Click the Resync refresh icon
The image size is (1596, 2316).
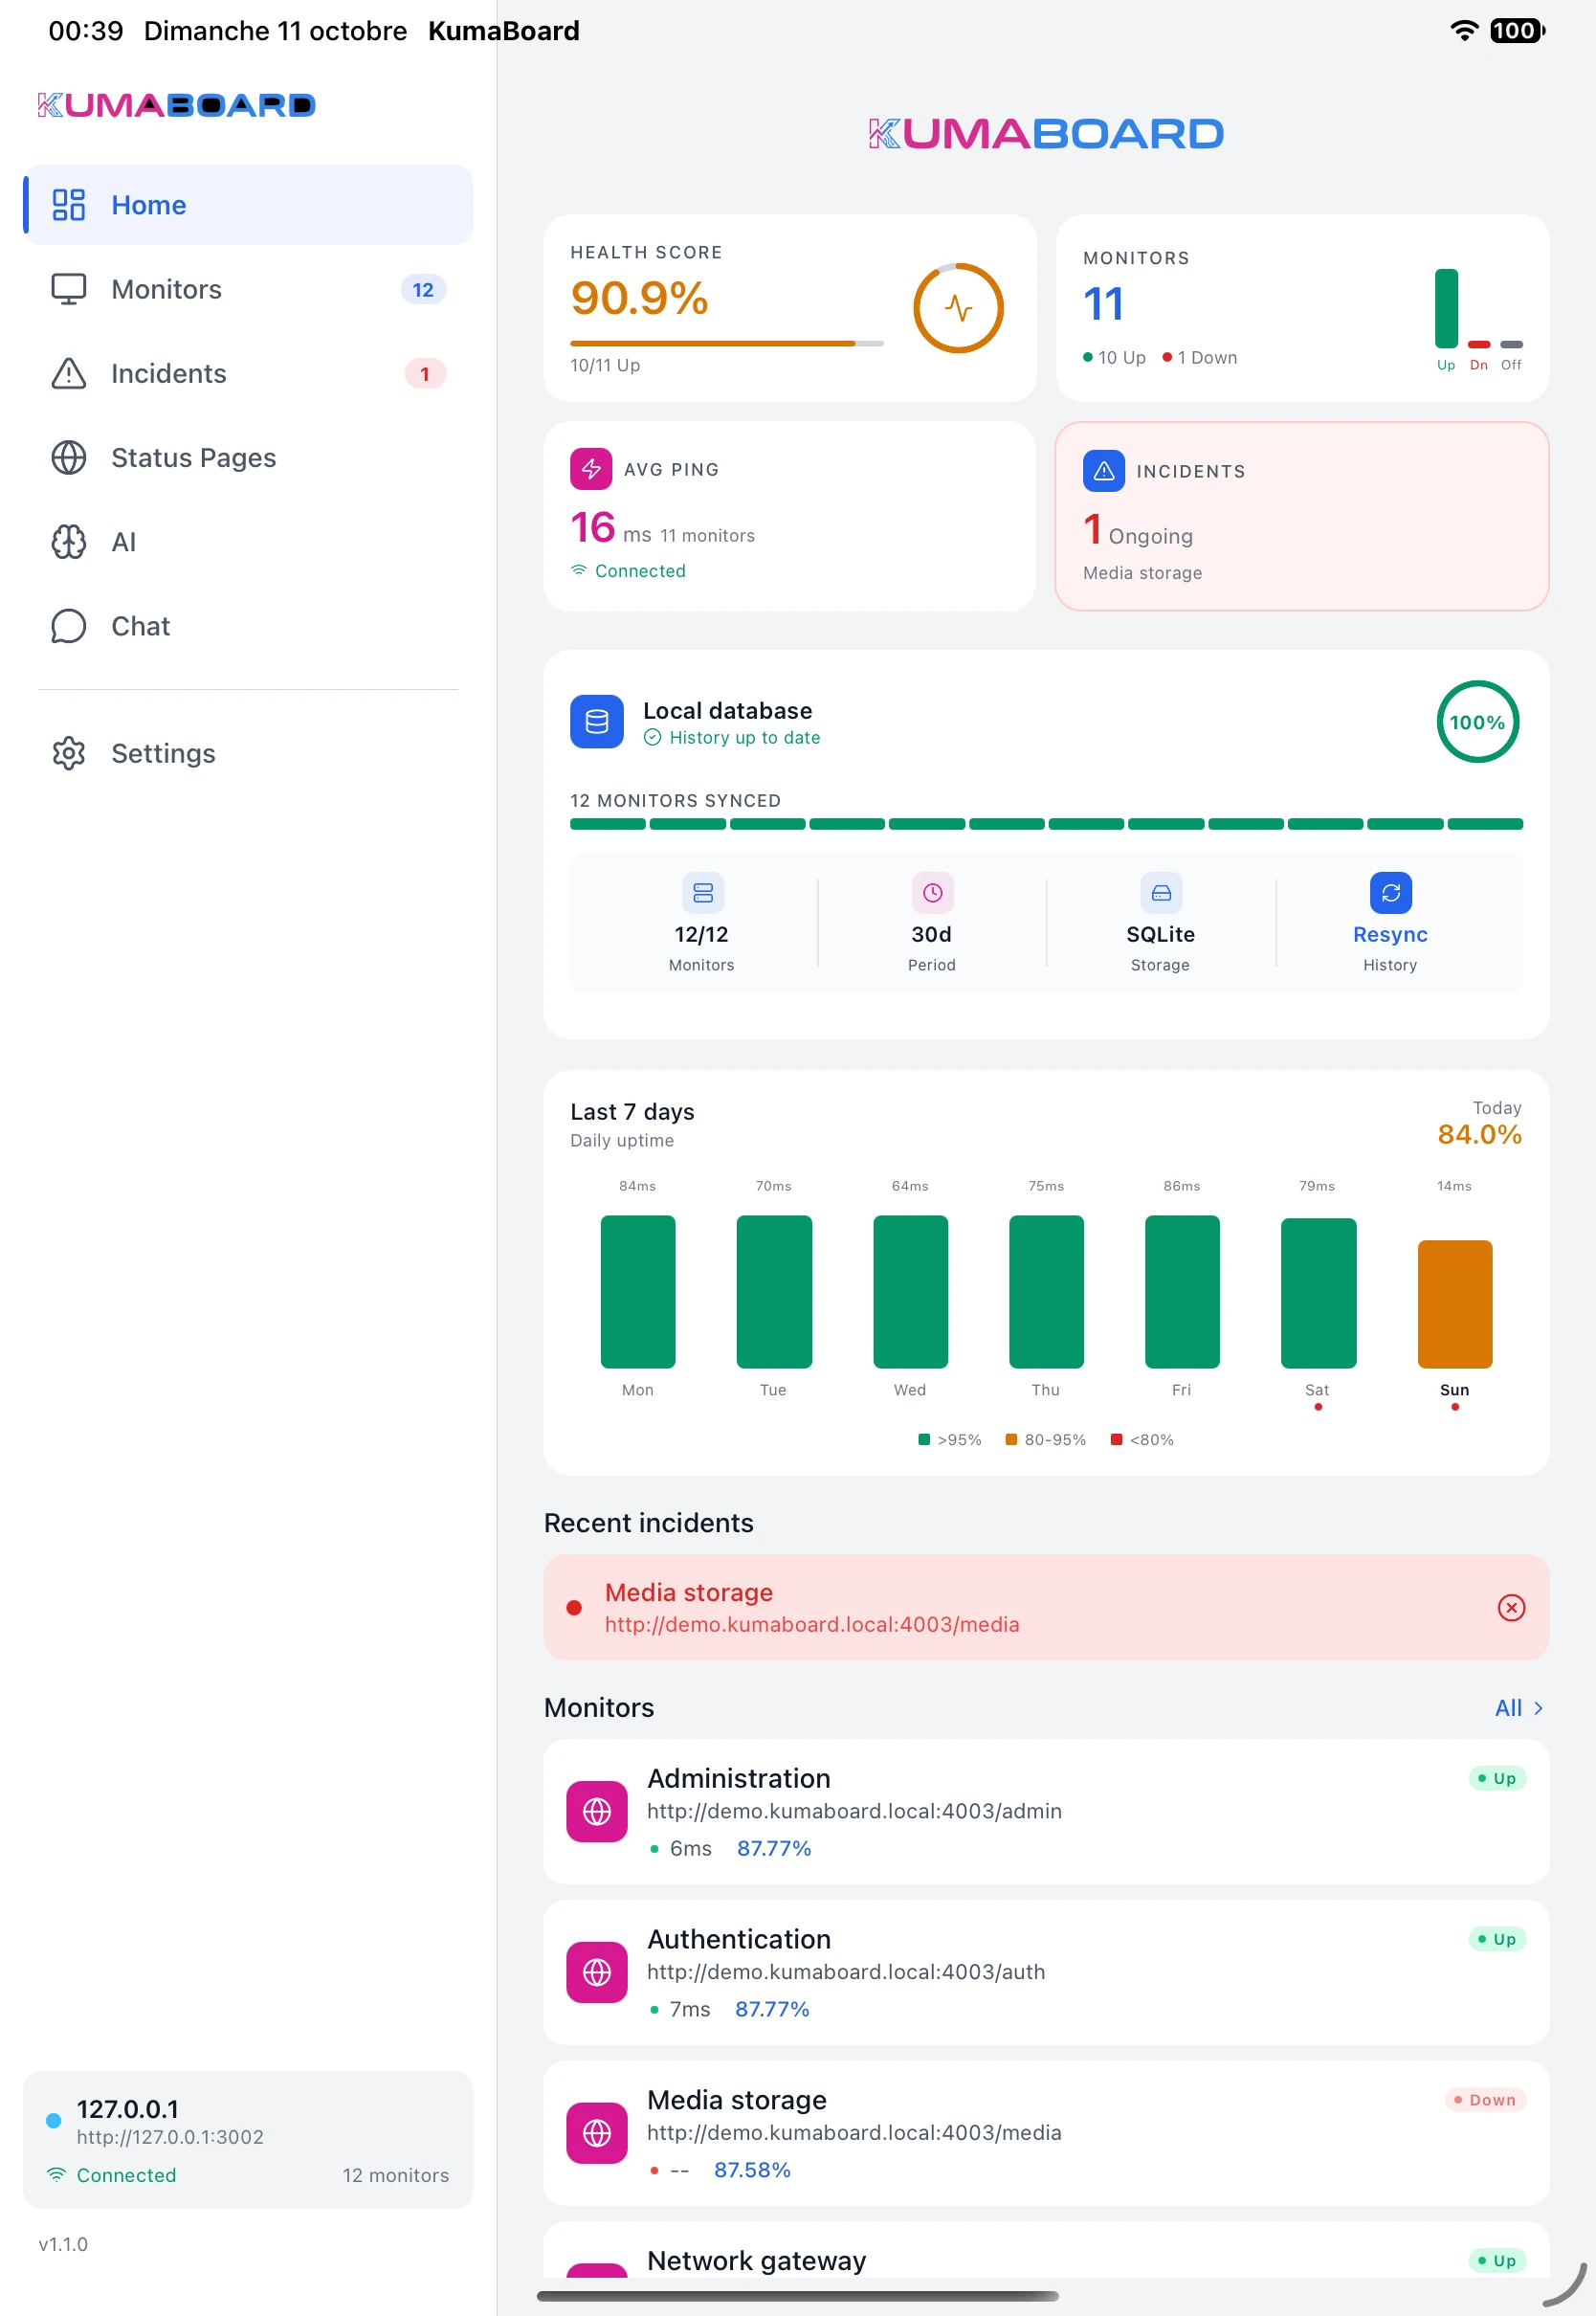point(1390,893)
